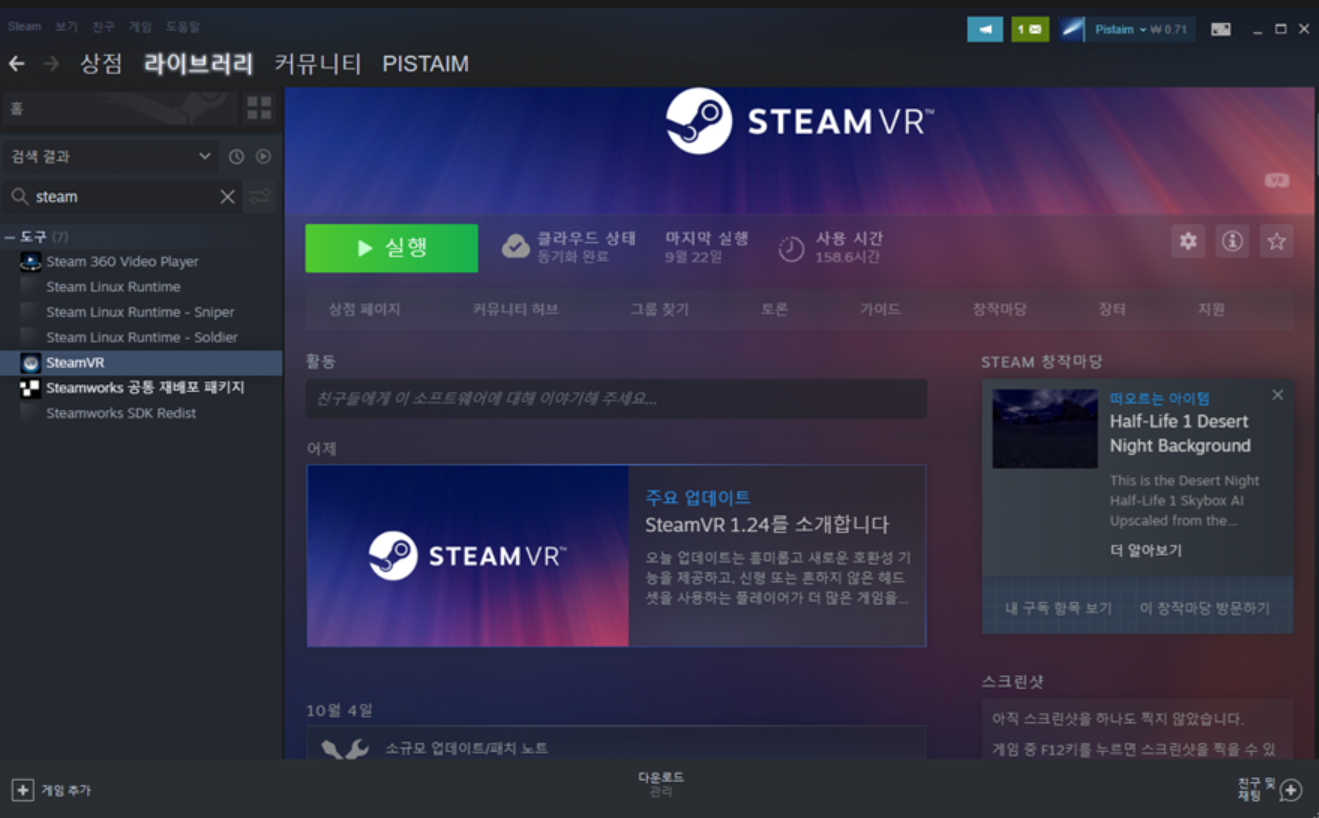
Task: Open the 보기 menu
Action: coord(66,27)
